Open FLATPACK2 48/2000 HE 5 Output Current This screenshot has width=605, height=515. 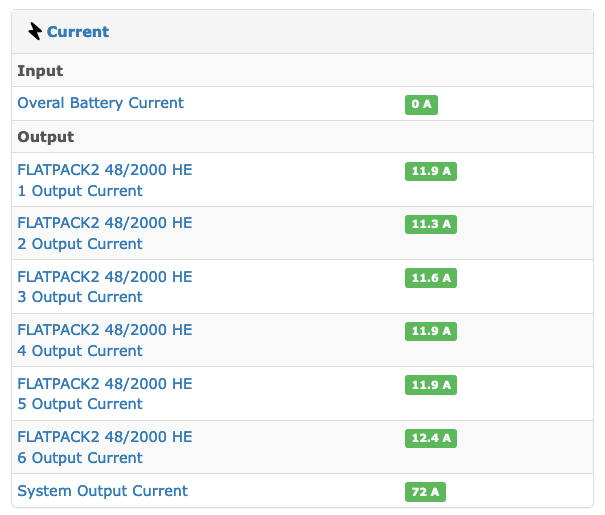[105, 394]
